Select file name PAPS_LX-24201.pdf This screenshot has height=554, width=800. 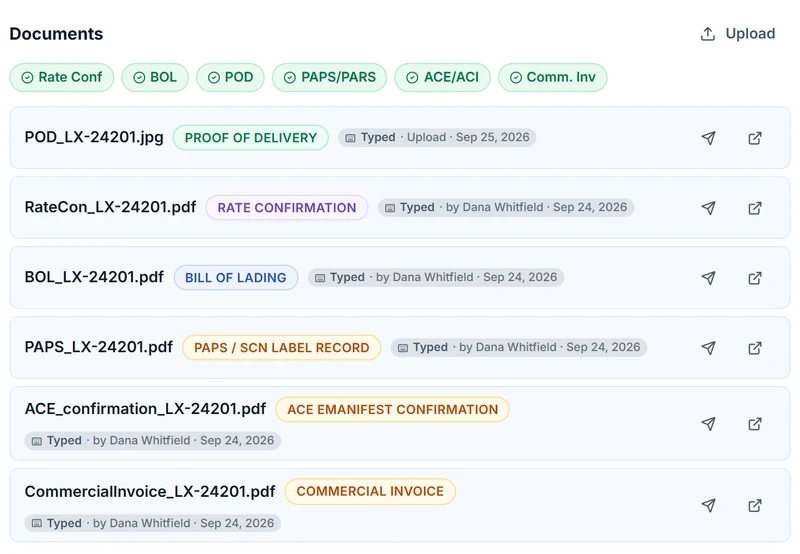pos(98,347)
